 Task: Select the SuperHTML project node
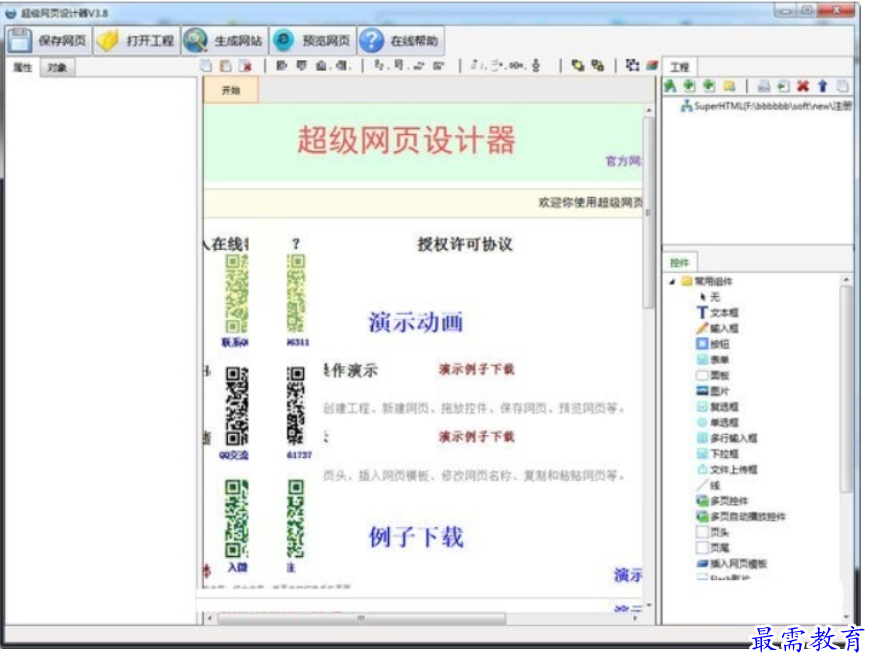click(766, 105)
